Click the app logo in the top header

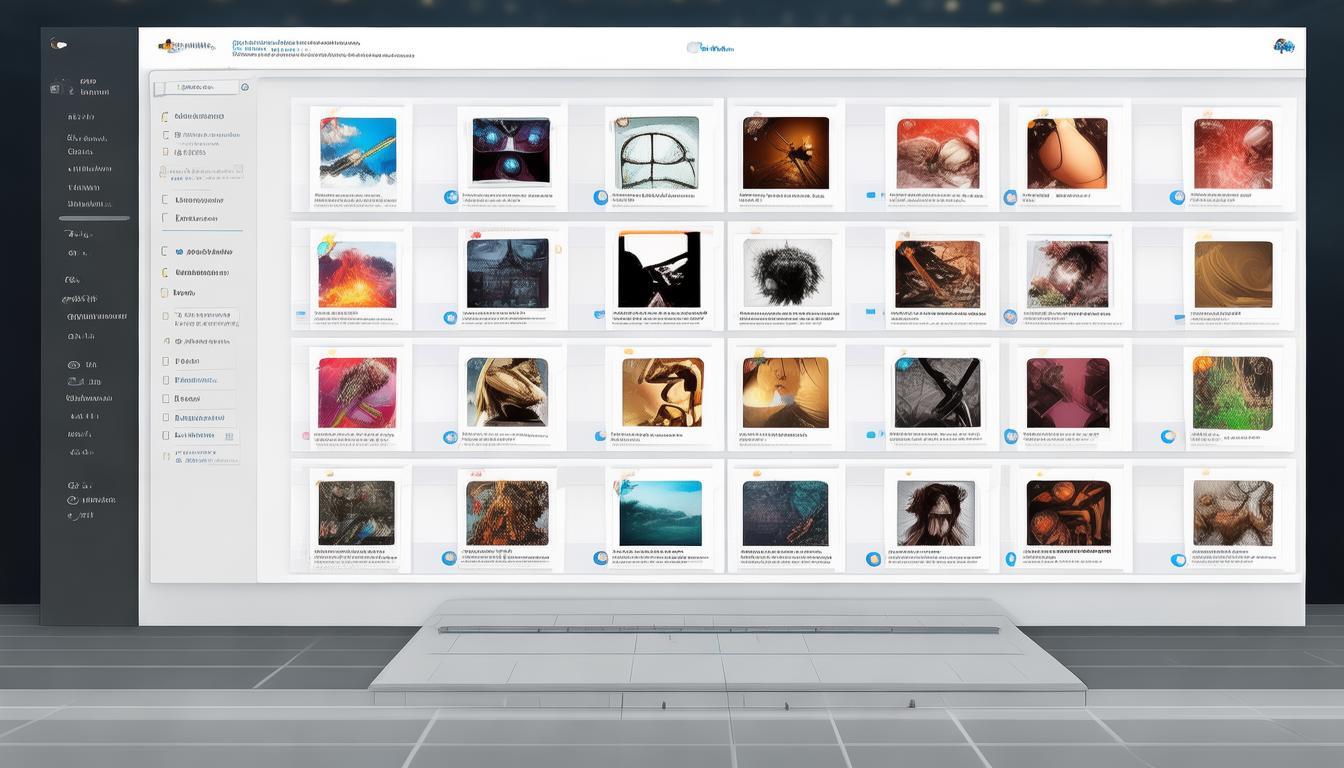coord(186,46)
